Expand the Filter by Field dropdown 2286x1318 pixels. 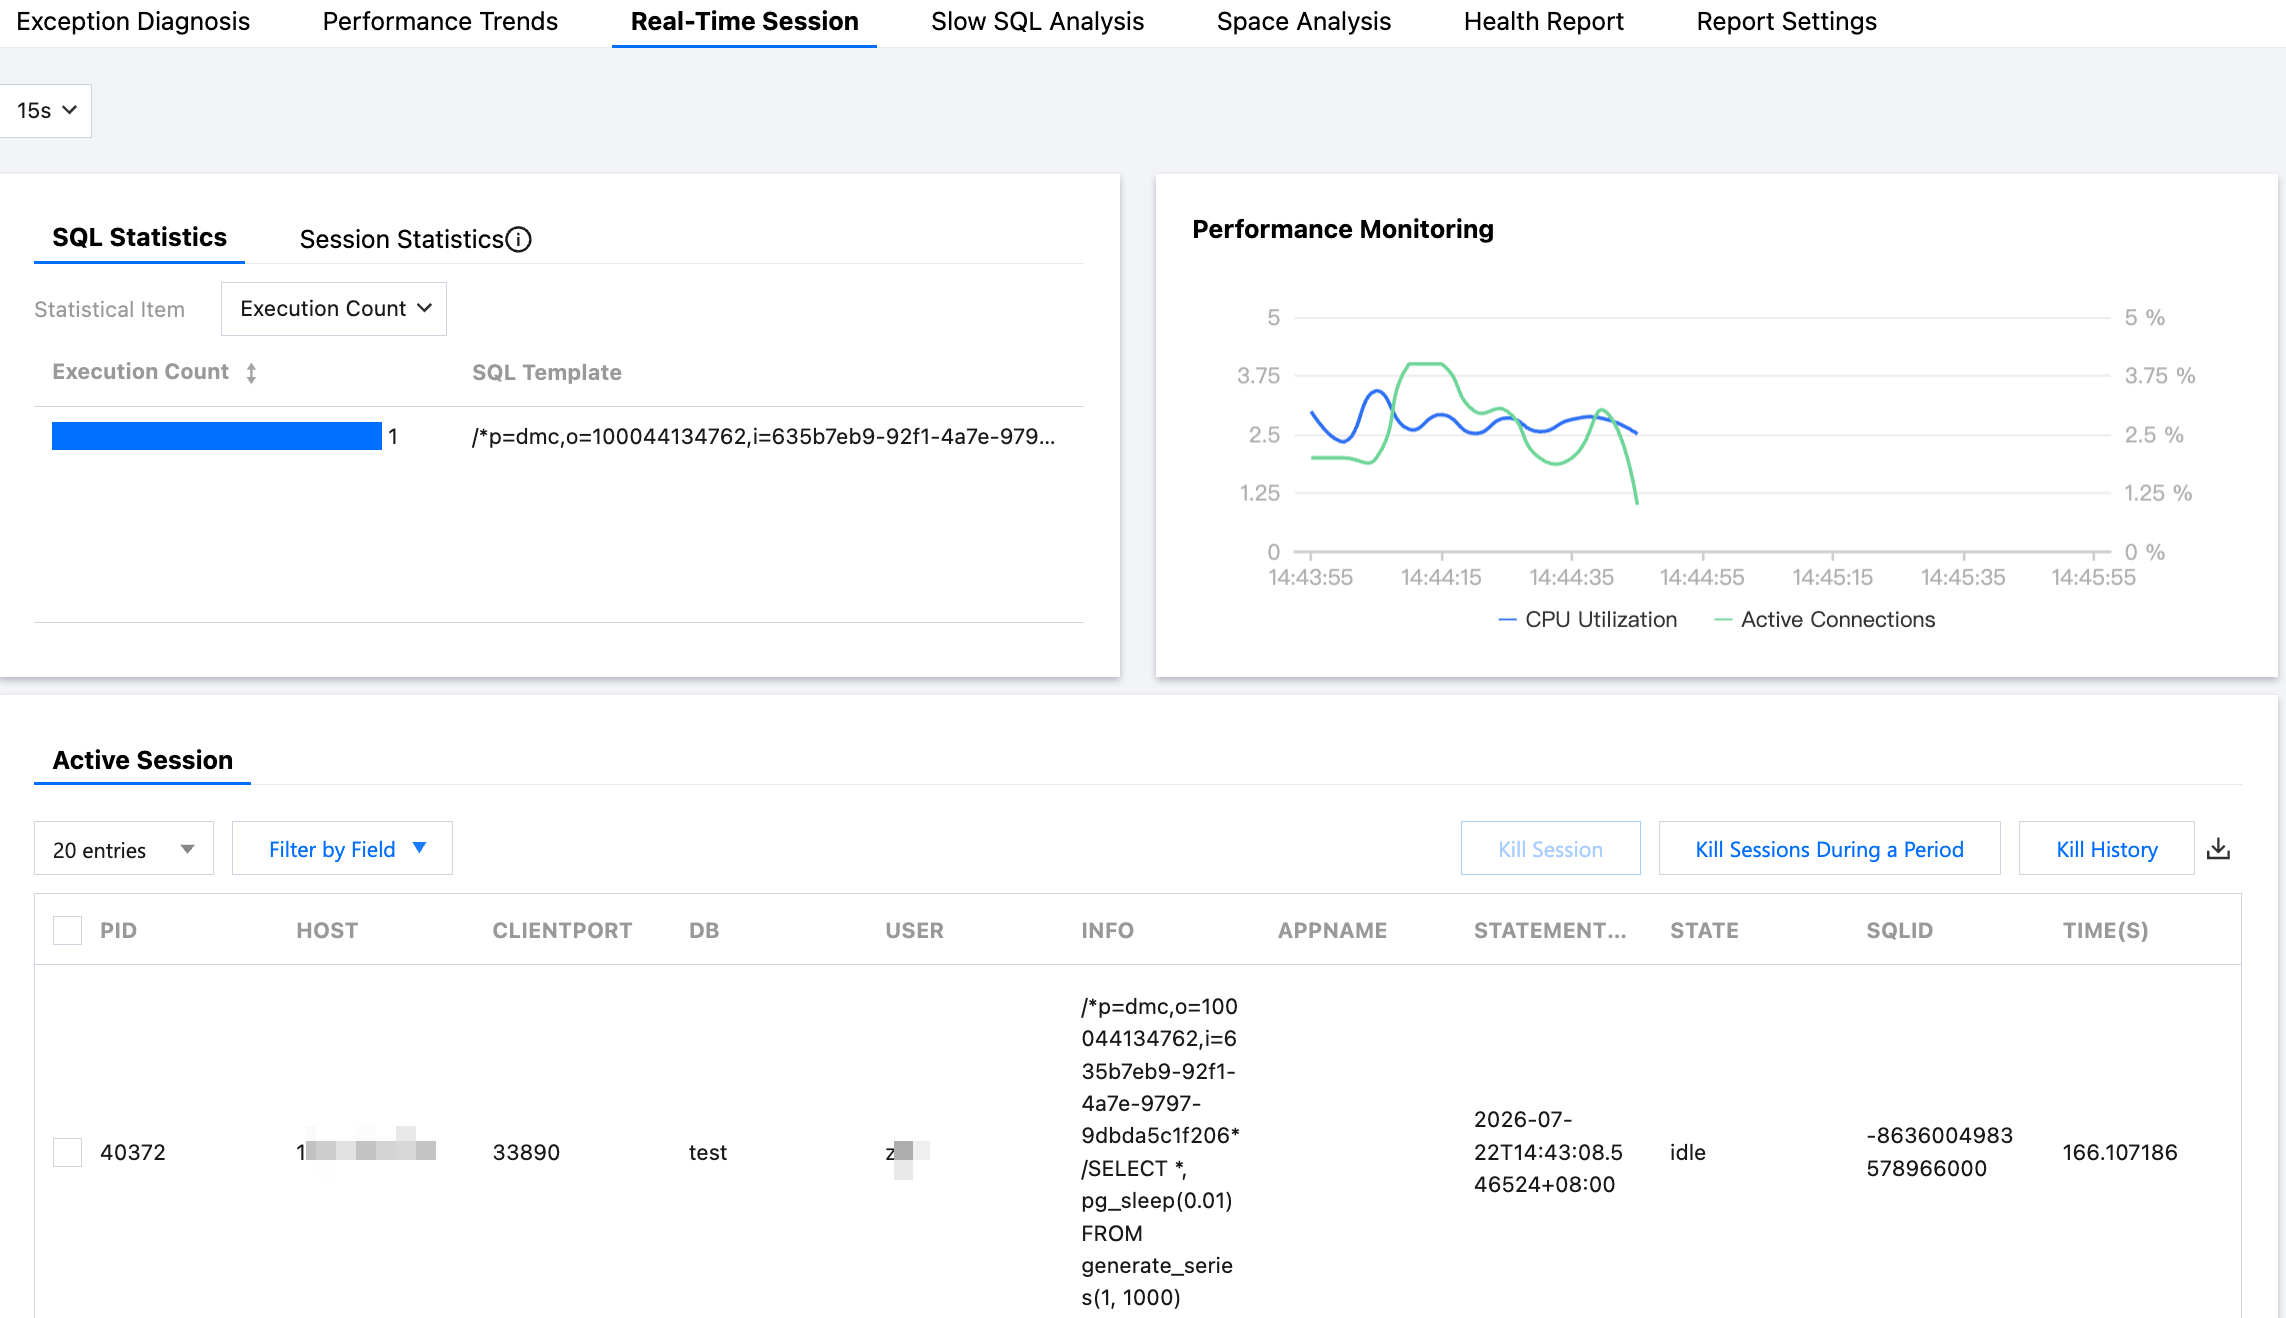342,849
